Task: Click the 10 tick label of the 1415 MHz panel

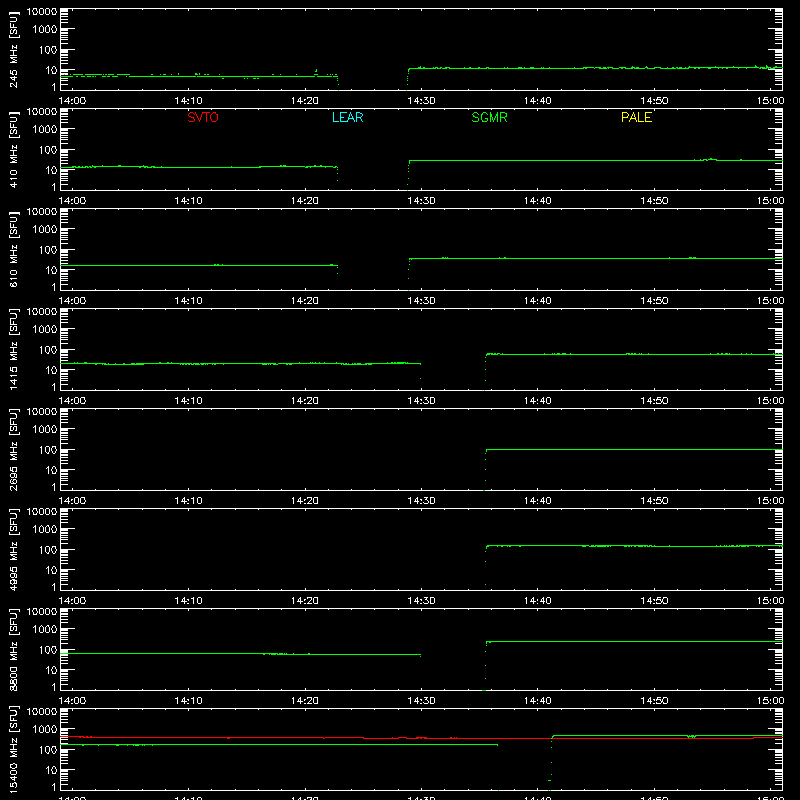Action: coord(51,370)
